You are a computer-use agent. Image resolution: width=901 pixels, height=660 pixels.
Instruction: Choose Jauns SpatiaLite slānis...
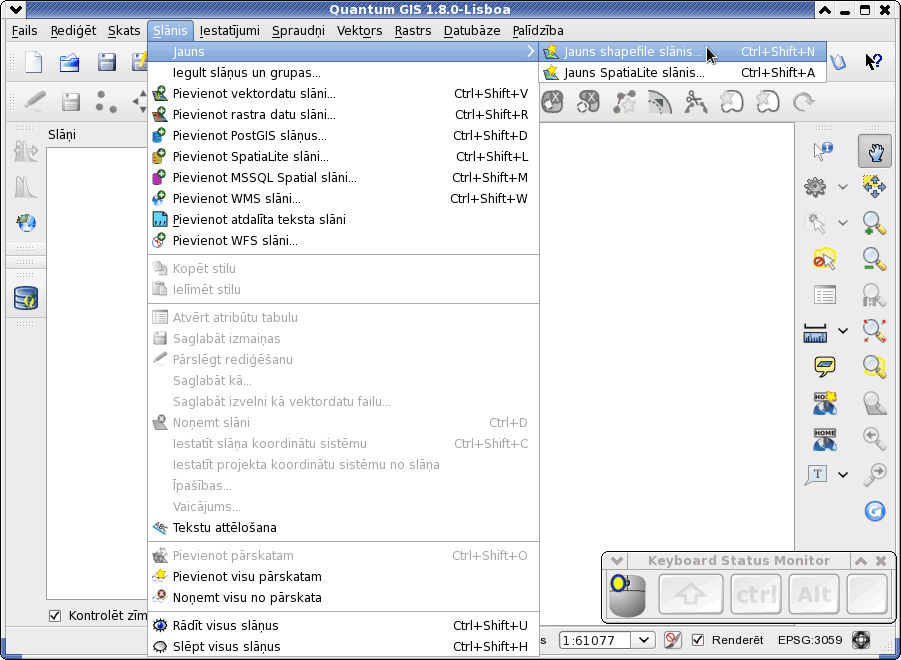tap(683, 72)
